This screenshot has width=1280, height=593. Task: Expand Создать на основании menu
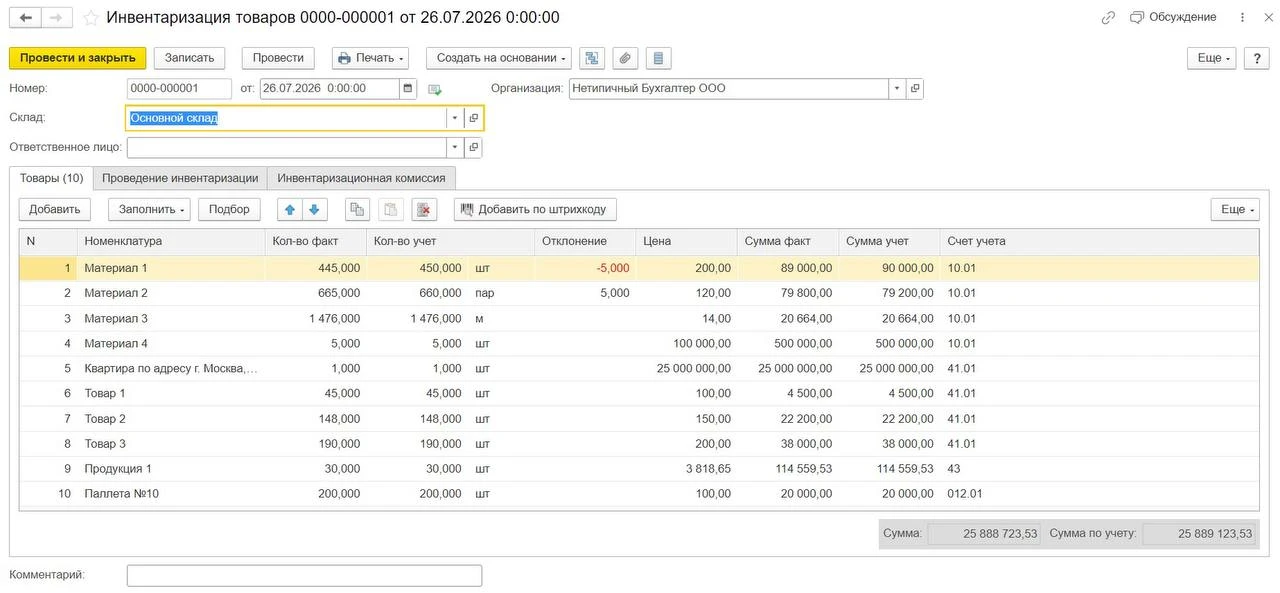click(x=499, y=58)
